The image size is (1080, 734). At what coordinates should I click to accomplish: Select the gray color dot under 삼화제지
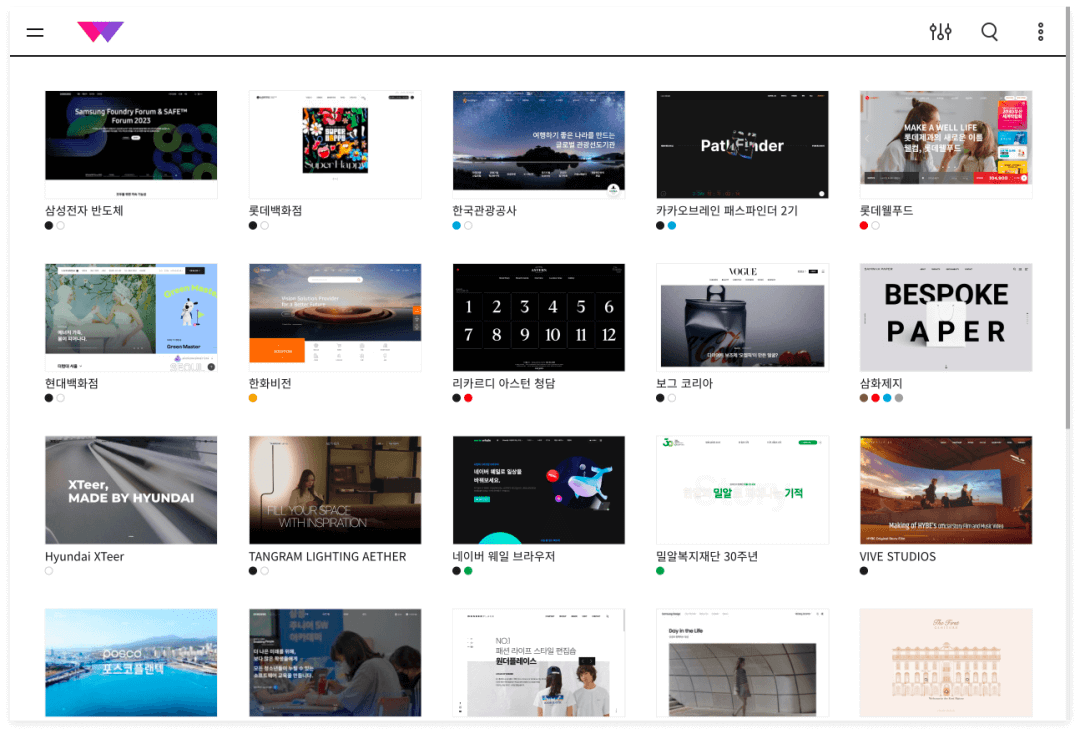(899, 398)
